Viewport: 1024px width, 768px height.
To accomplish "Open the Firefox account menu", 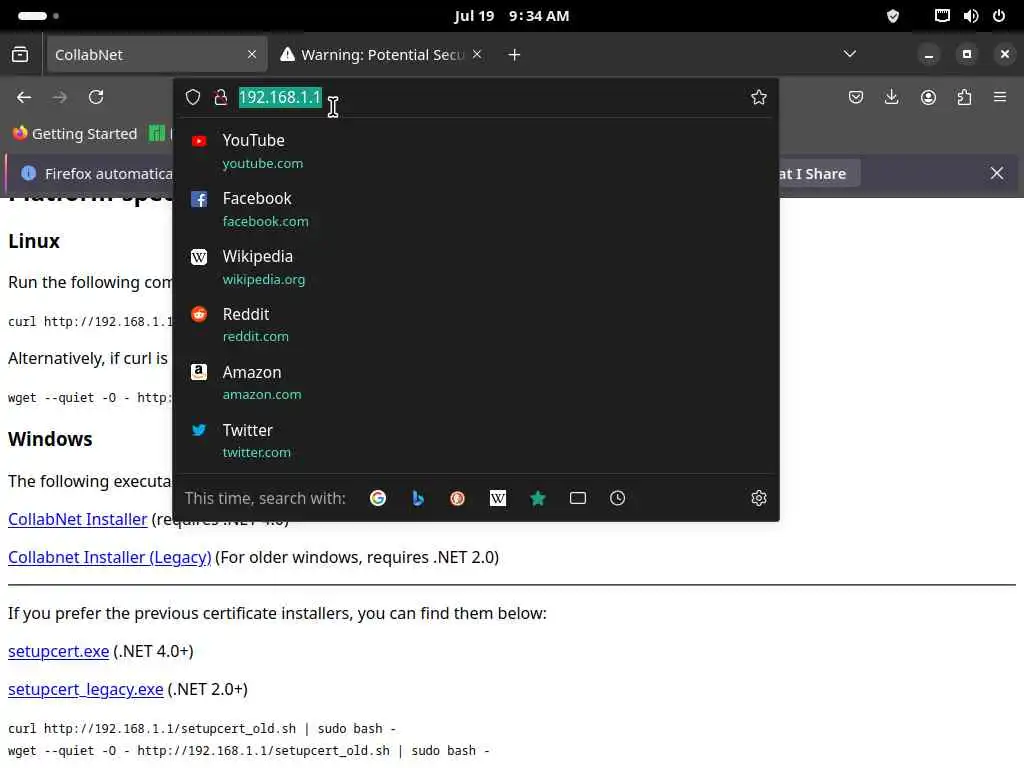I will [928, 97].
